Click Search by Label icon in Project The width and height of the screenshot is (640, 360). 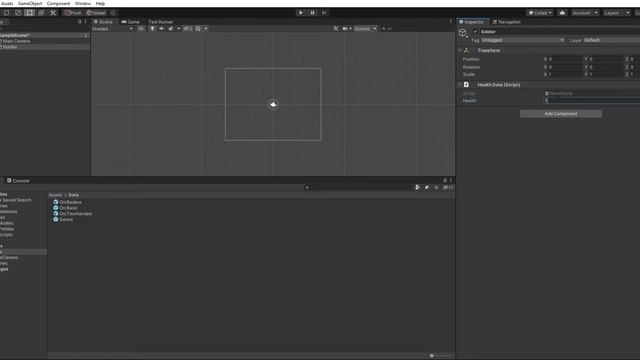point(427,187)
